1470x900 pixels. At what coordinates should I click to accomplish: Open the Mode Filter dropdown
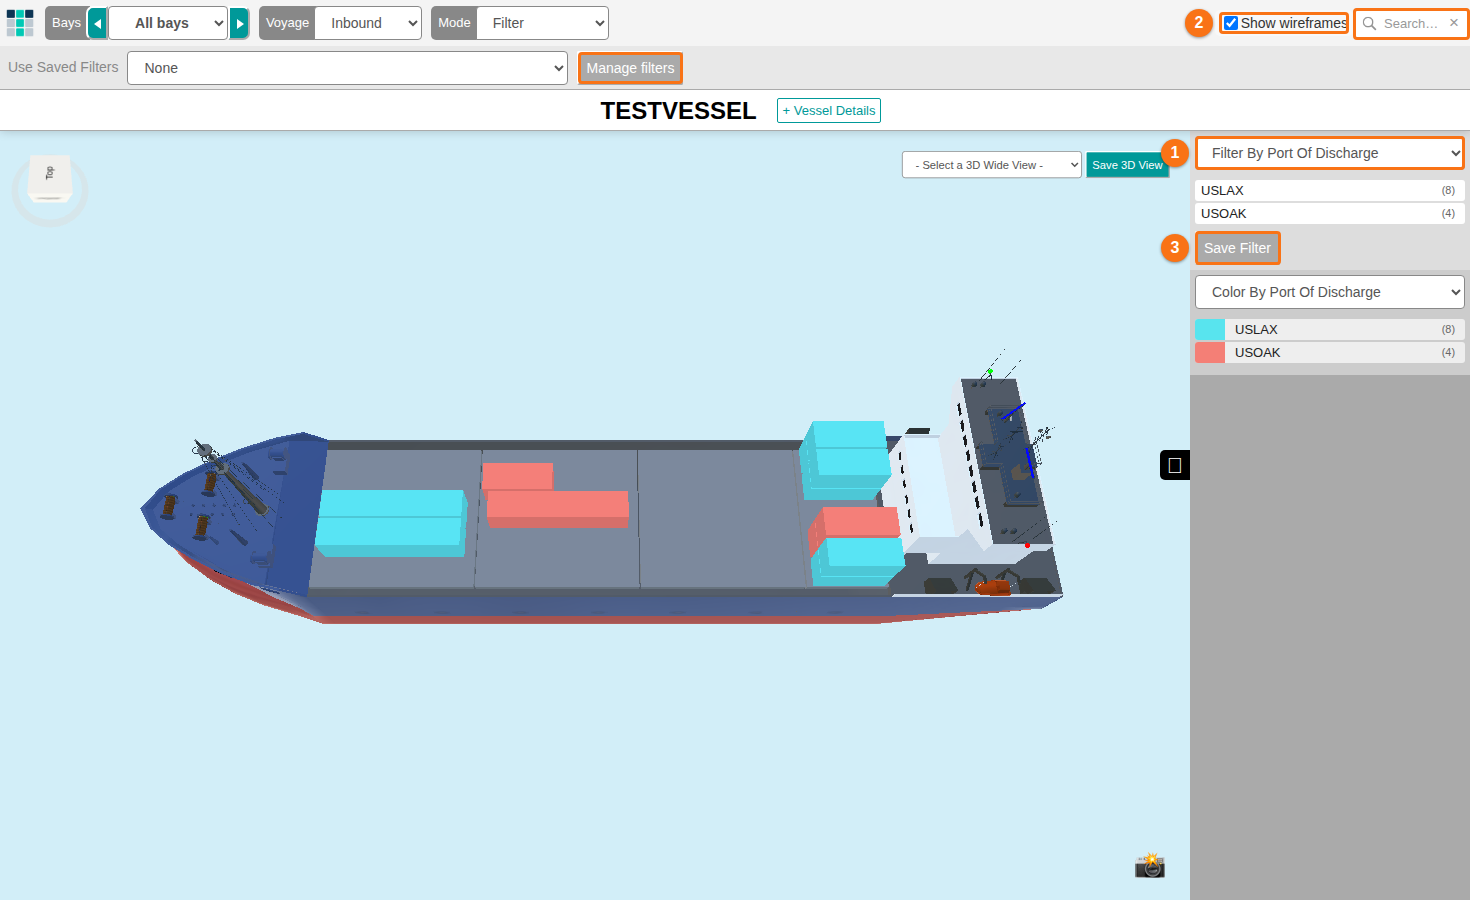coord(542,23)
